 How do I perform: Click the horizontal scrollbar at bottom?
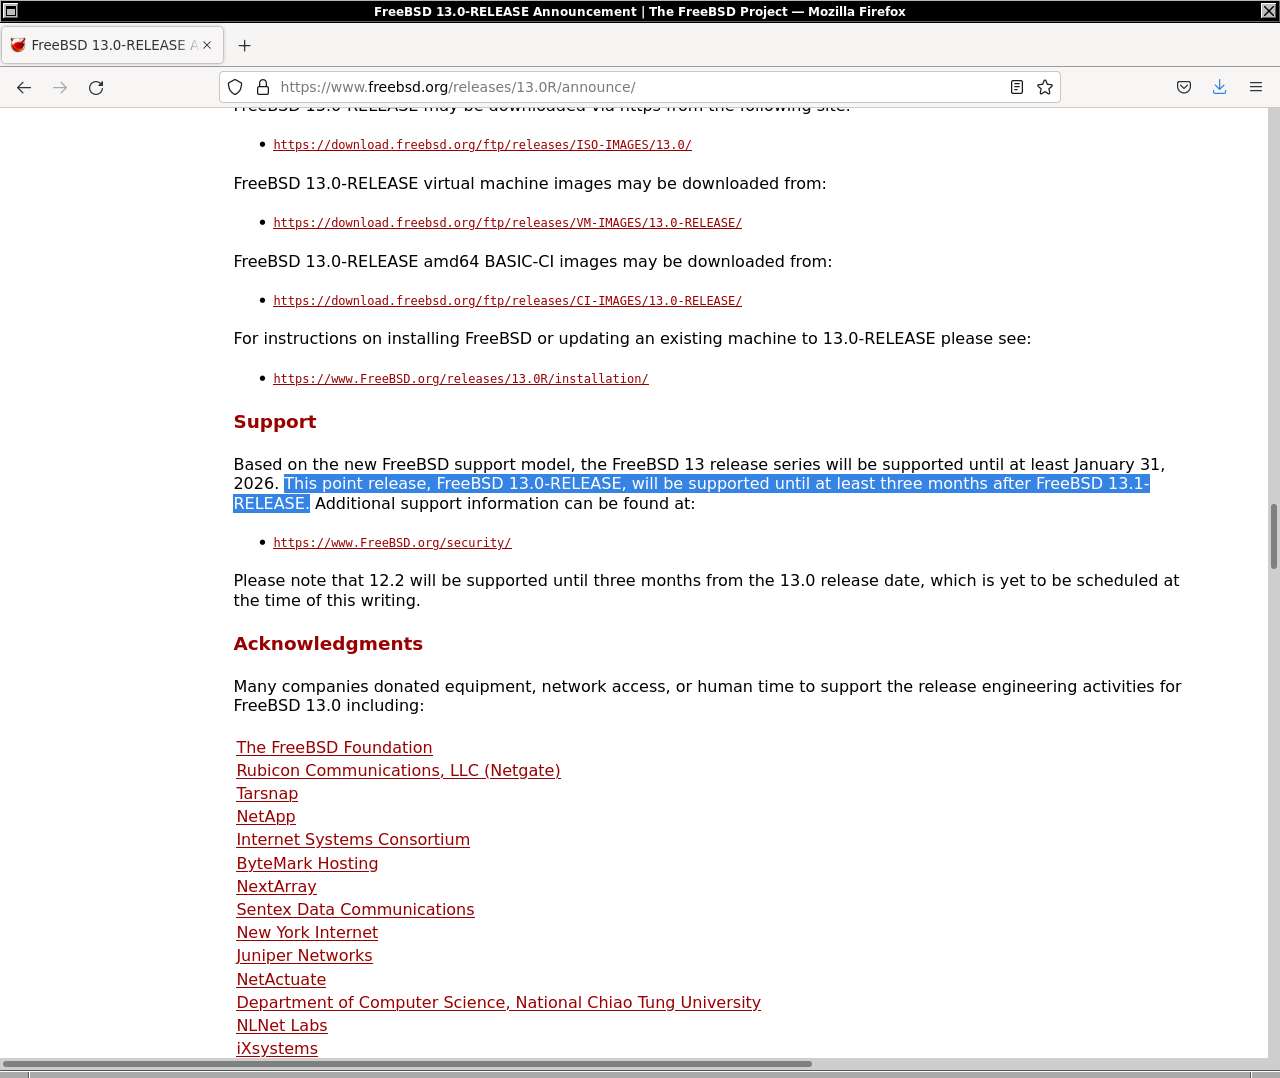click(407, 1064)
